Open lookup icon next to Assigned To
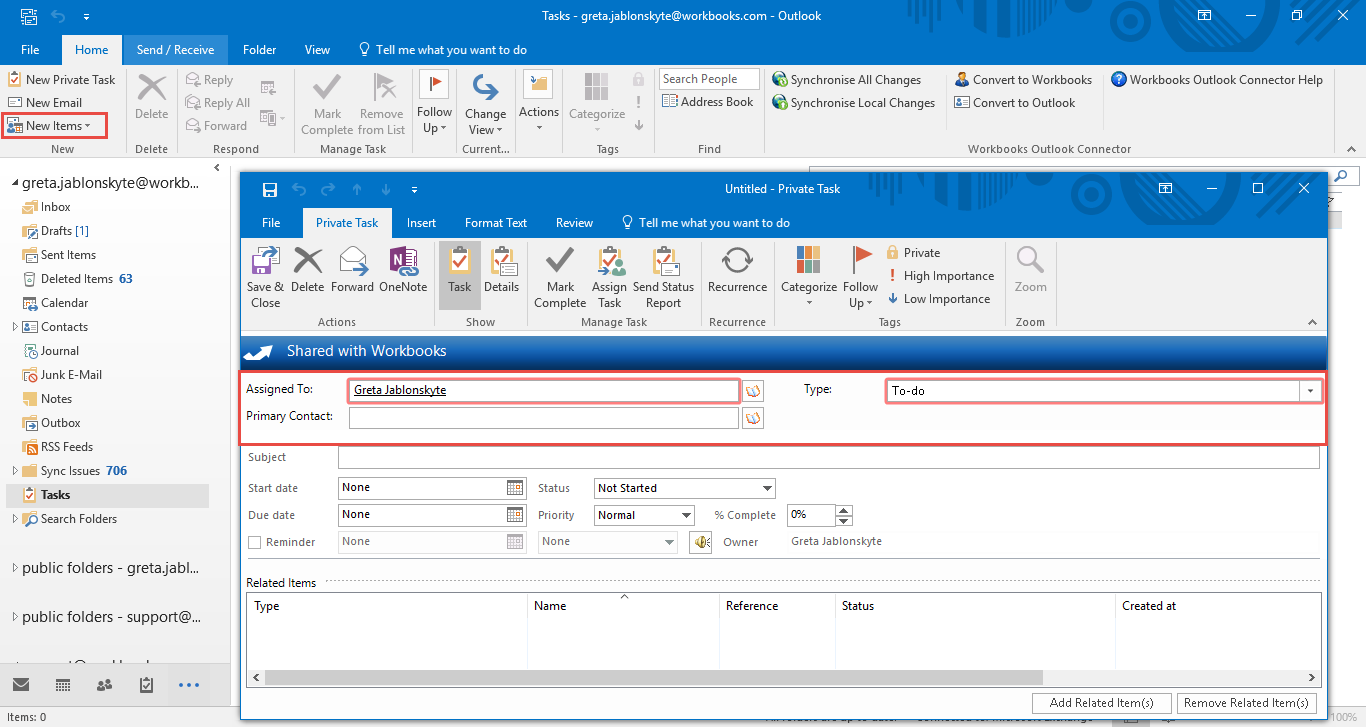 753,391
